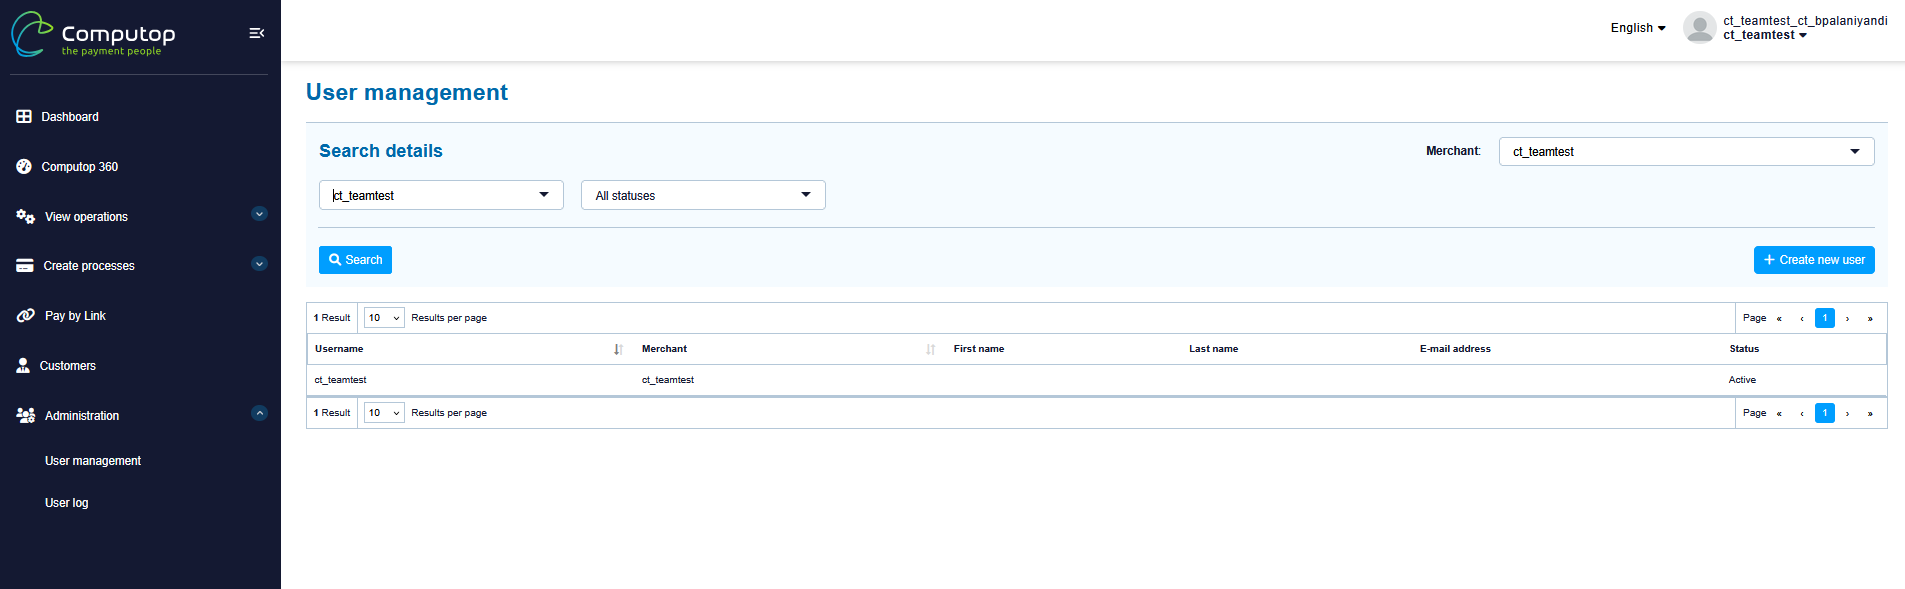
Task: Click the Search button
Action: pyautogui.click(x=355, y=260)
